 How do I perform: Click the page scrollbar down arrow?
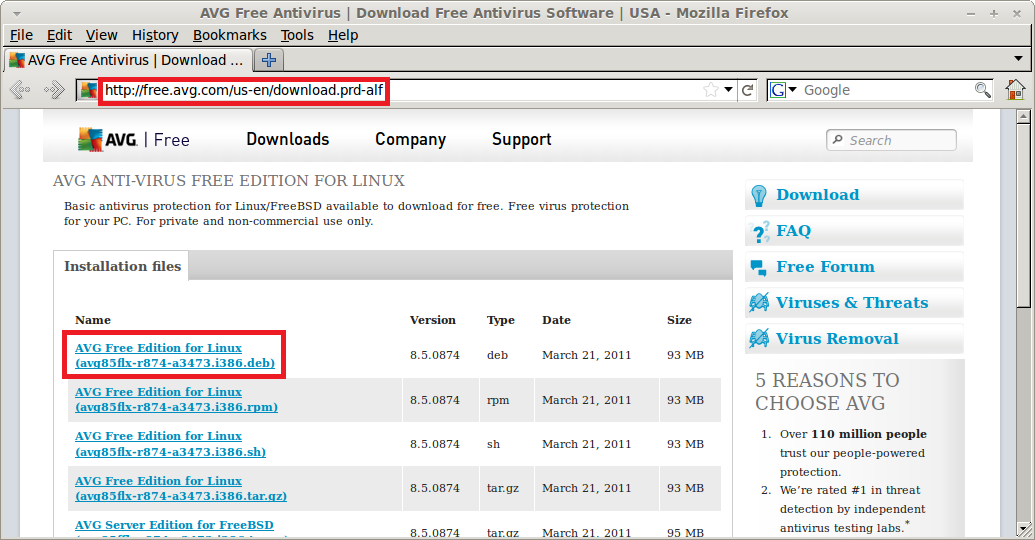pos(1024,529)
